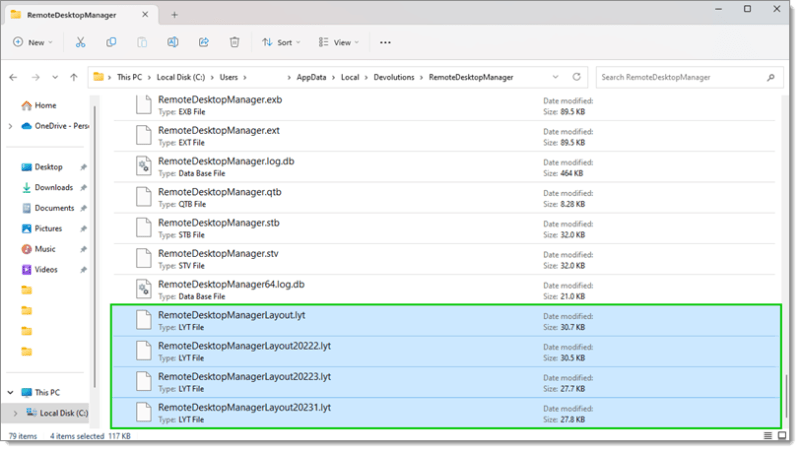The height and width of the screenshot is (451, 800).
Task: Open the See more ellipsis menu
Action: click(385, 42)
